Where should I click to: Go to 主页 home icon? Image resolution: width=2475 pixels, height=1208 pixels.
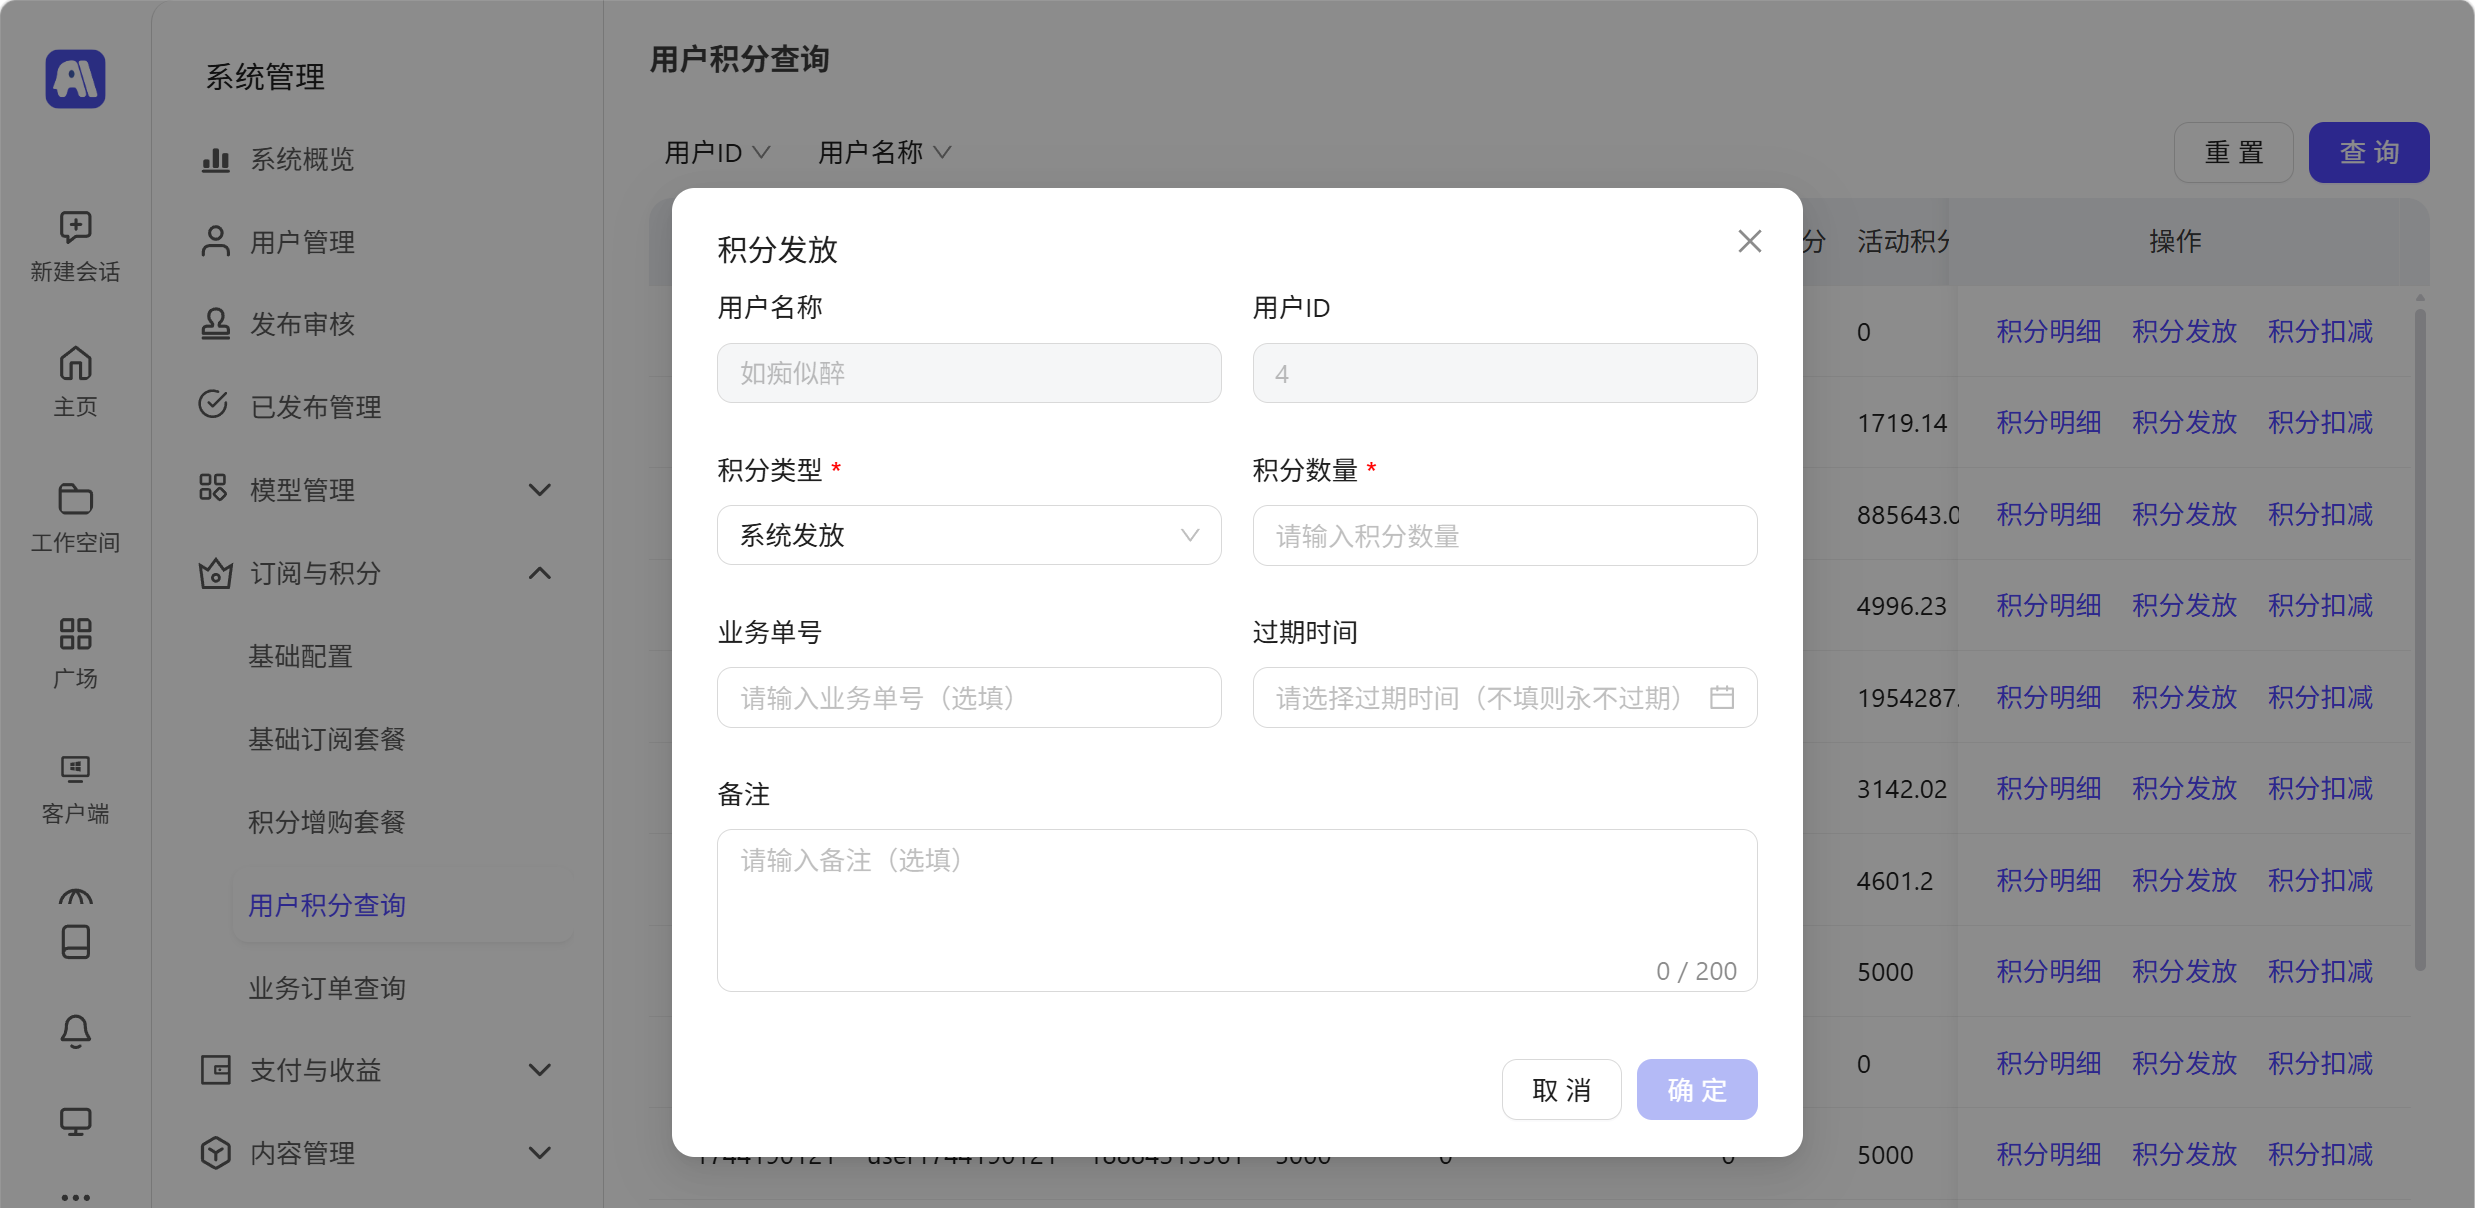(x=75, y=363)
